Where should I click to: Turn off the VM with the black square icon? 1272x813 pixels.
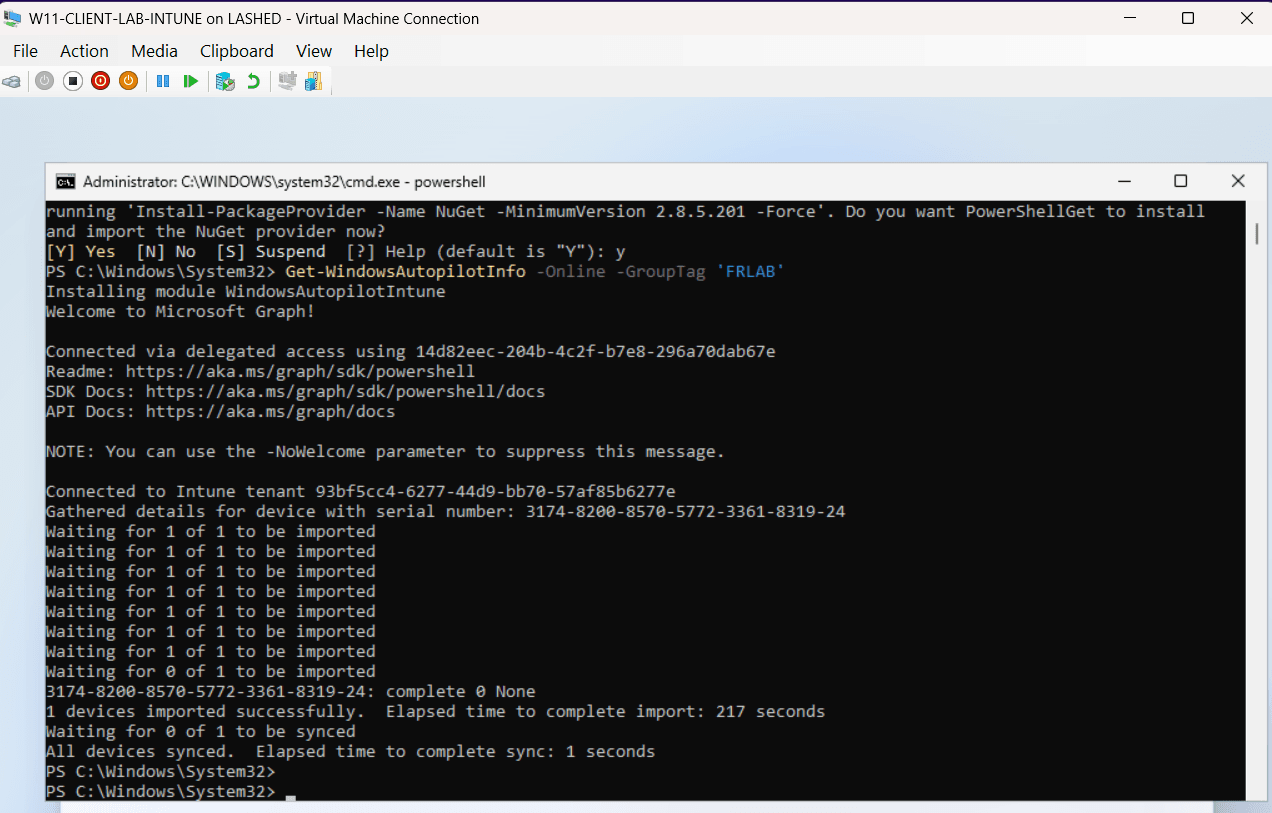click(72, 82)
